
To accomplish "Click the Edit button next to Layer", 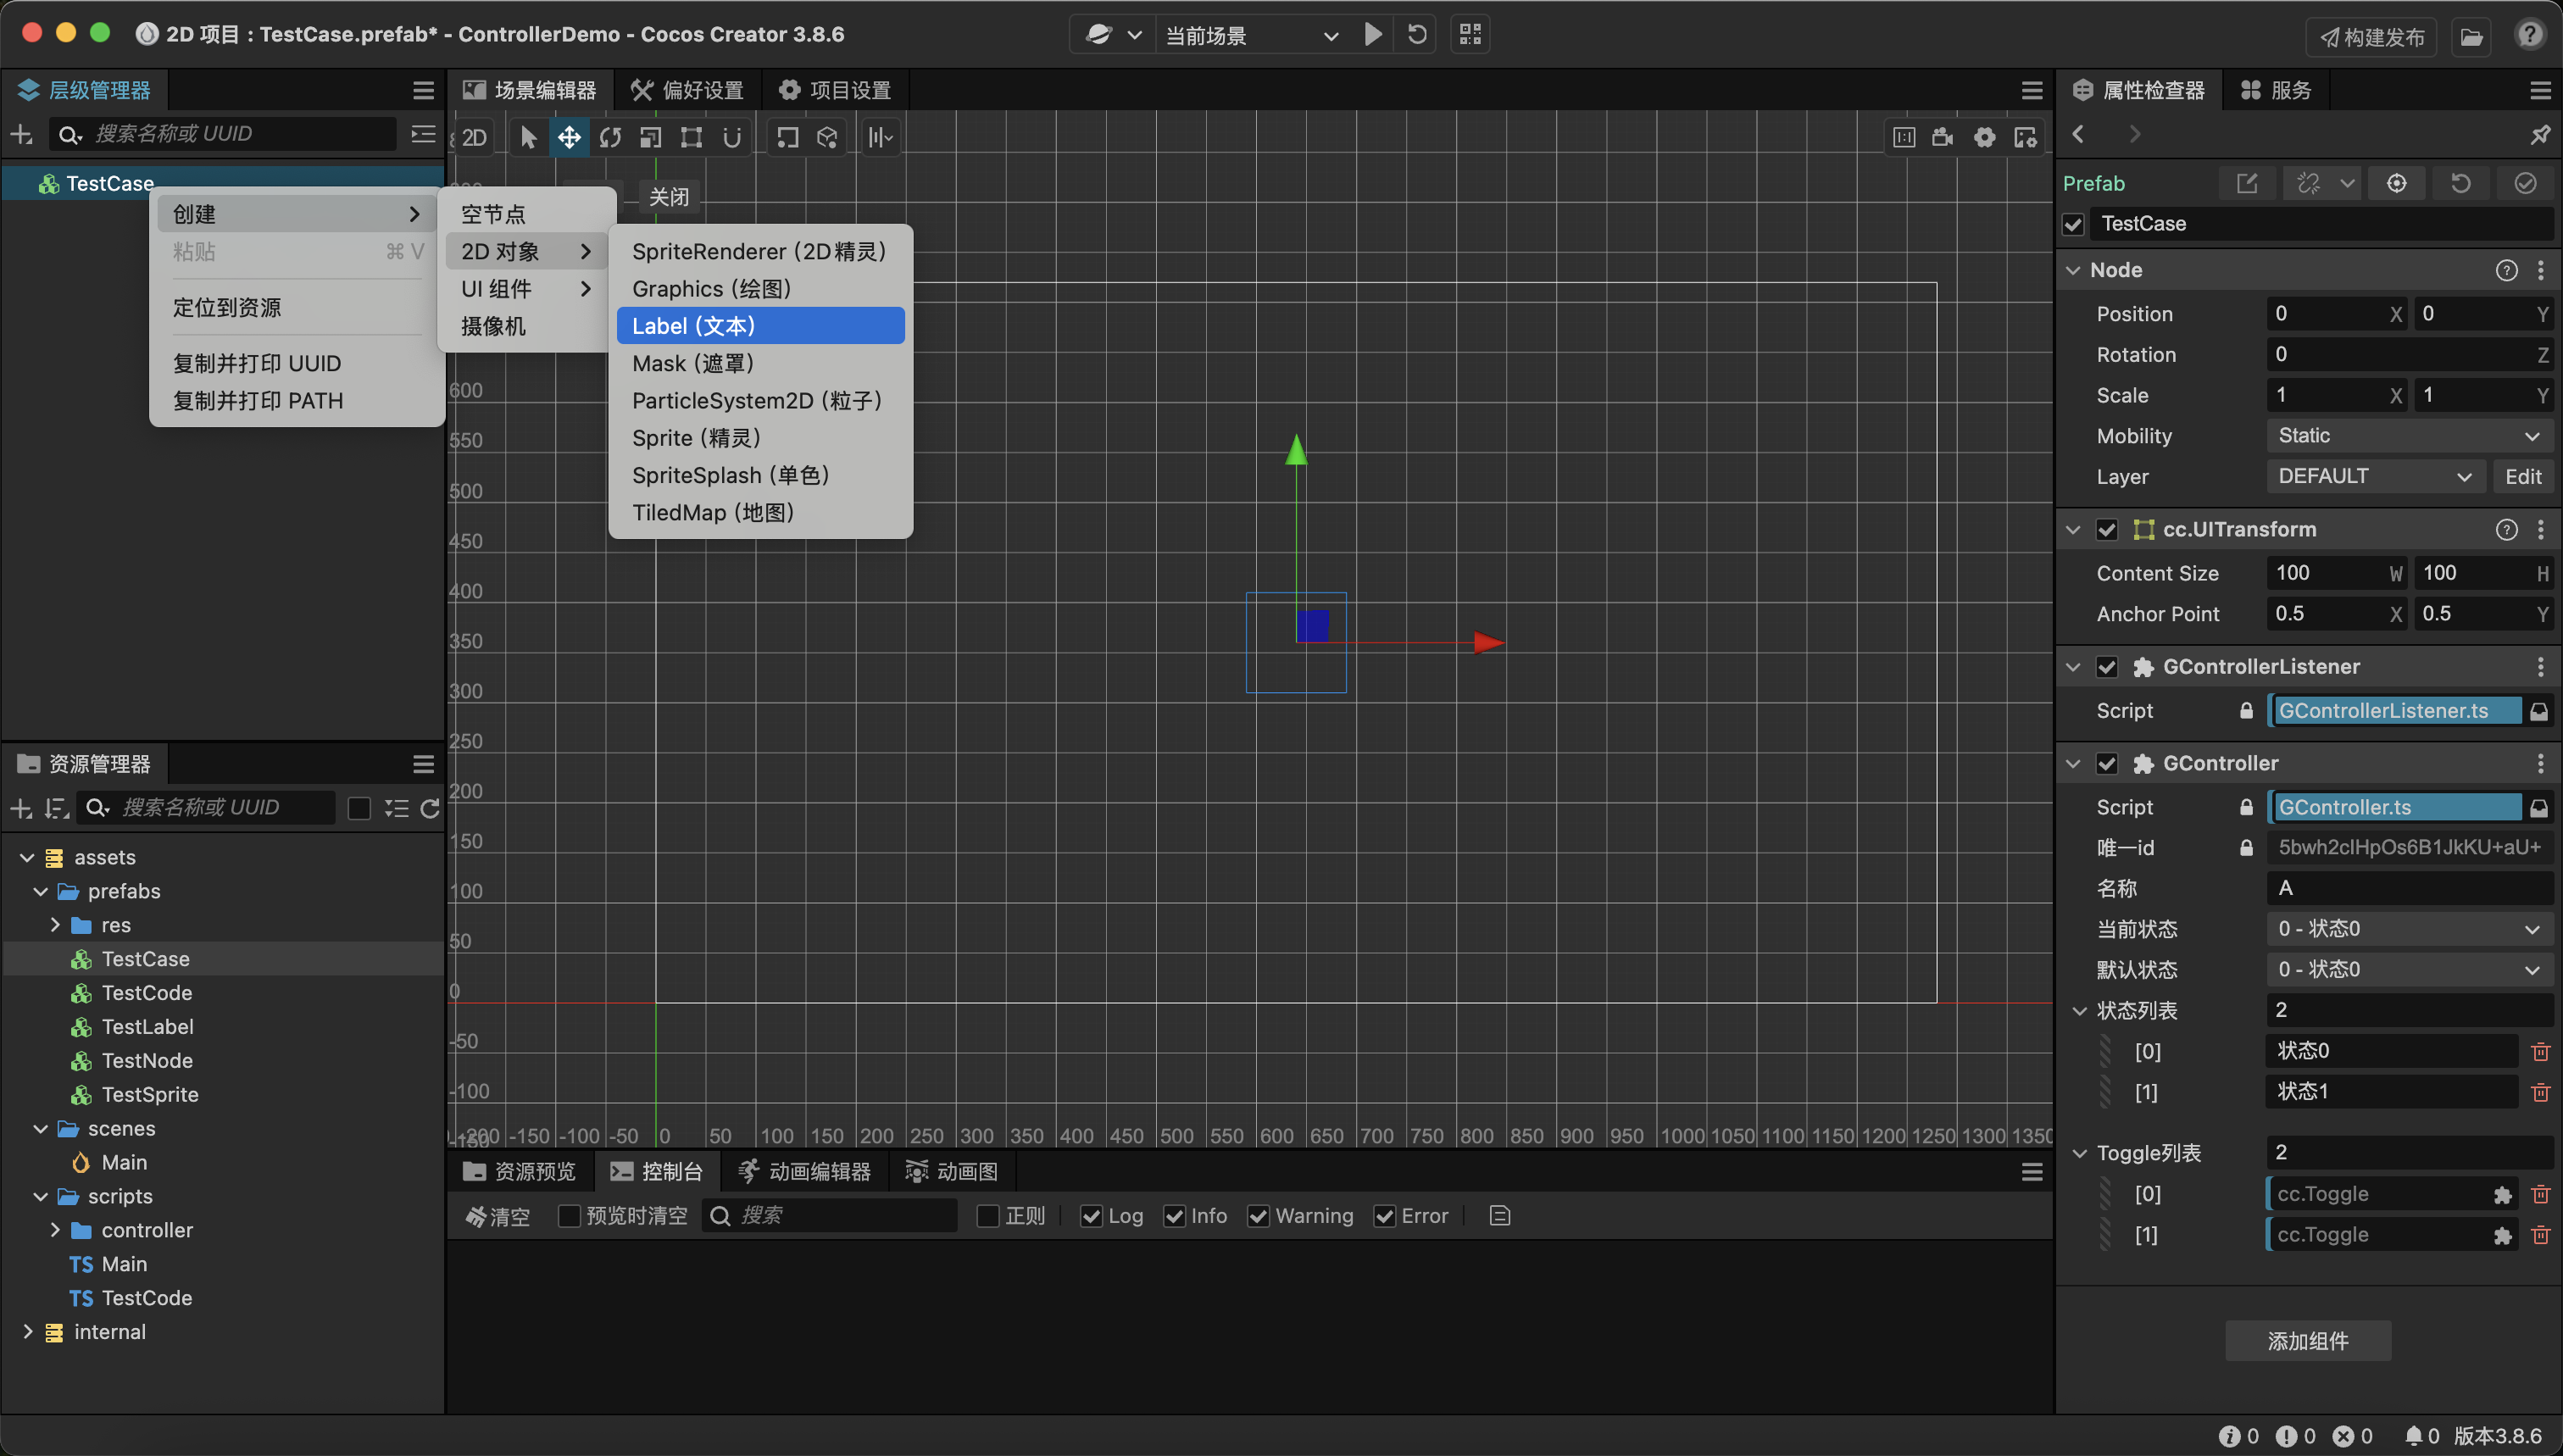I will [2522, 477].
